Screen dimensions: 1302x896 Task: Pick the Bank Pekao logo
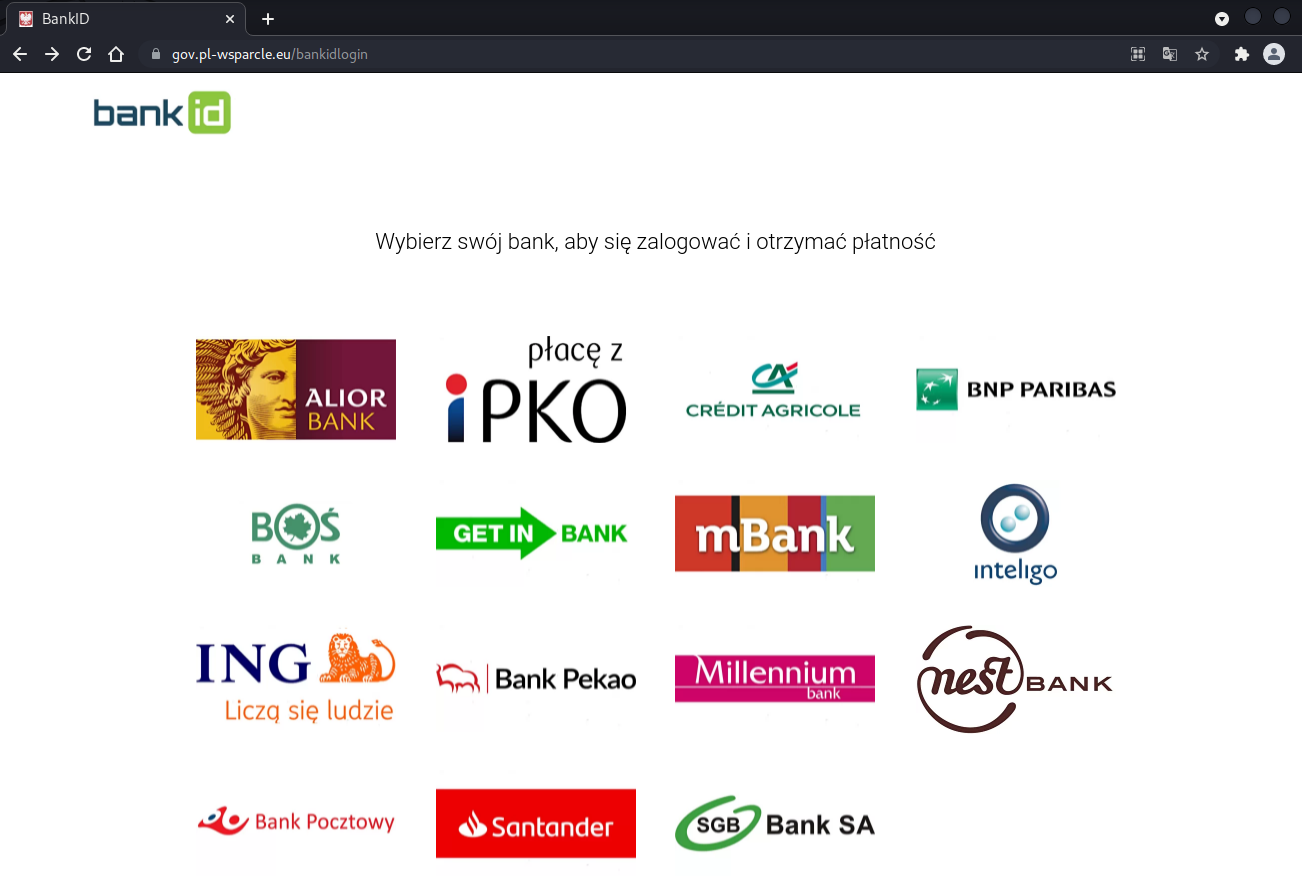(x=536, y=678)
